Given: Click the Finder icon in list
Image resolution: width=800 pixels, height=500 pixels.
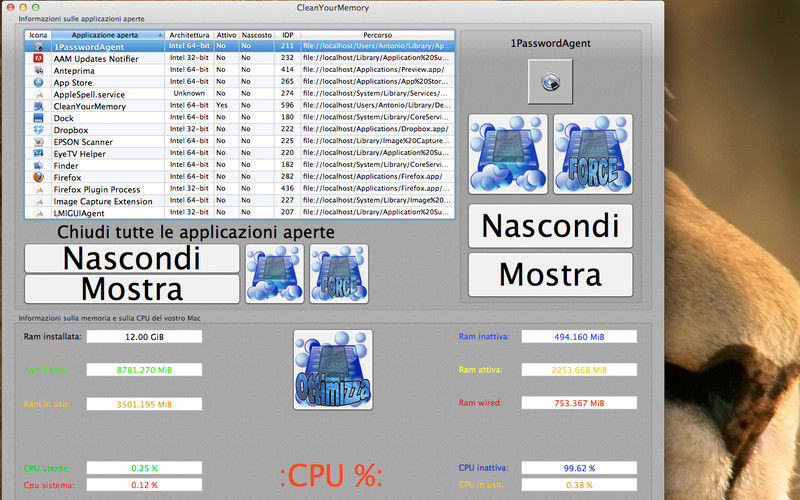Looking at the screenshot, I should click(38, 165).
